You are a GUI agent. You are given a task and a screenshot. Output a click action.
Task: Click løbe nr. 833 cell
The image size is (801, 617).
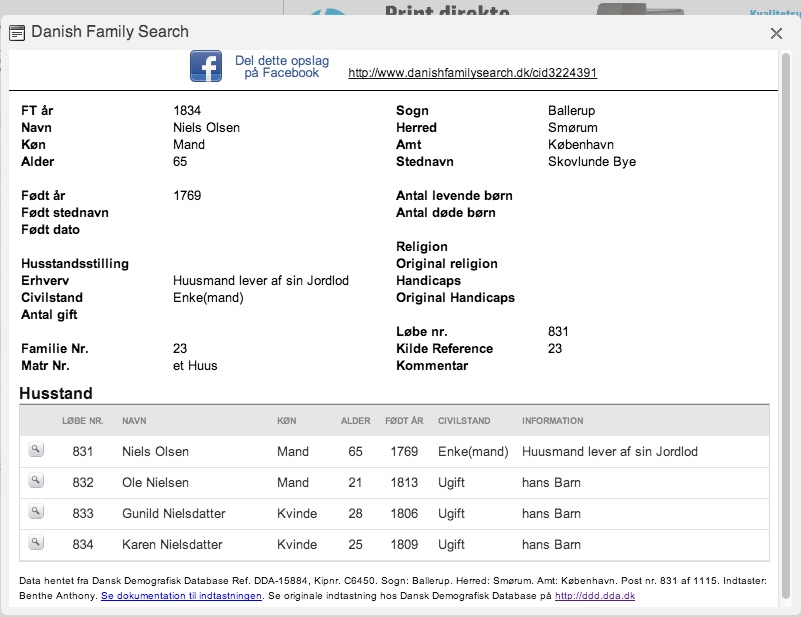[x=83, y=513]
